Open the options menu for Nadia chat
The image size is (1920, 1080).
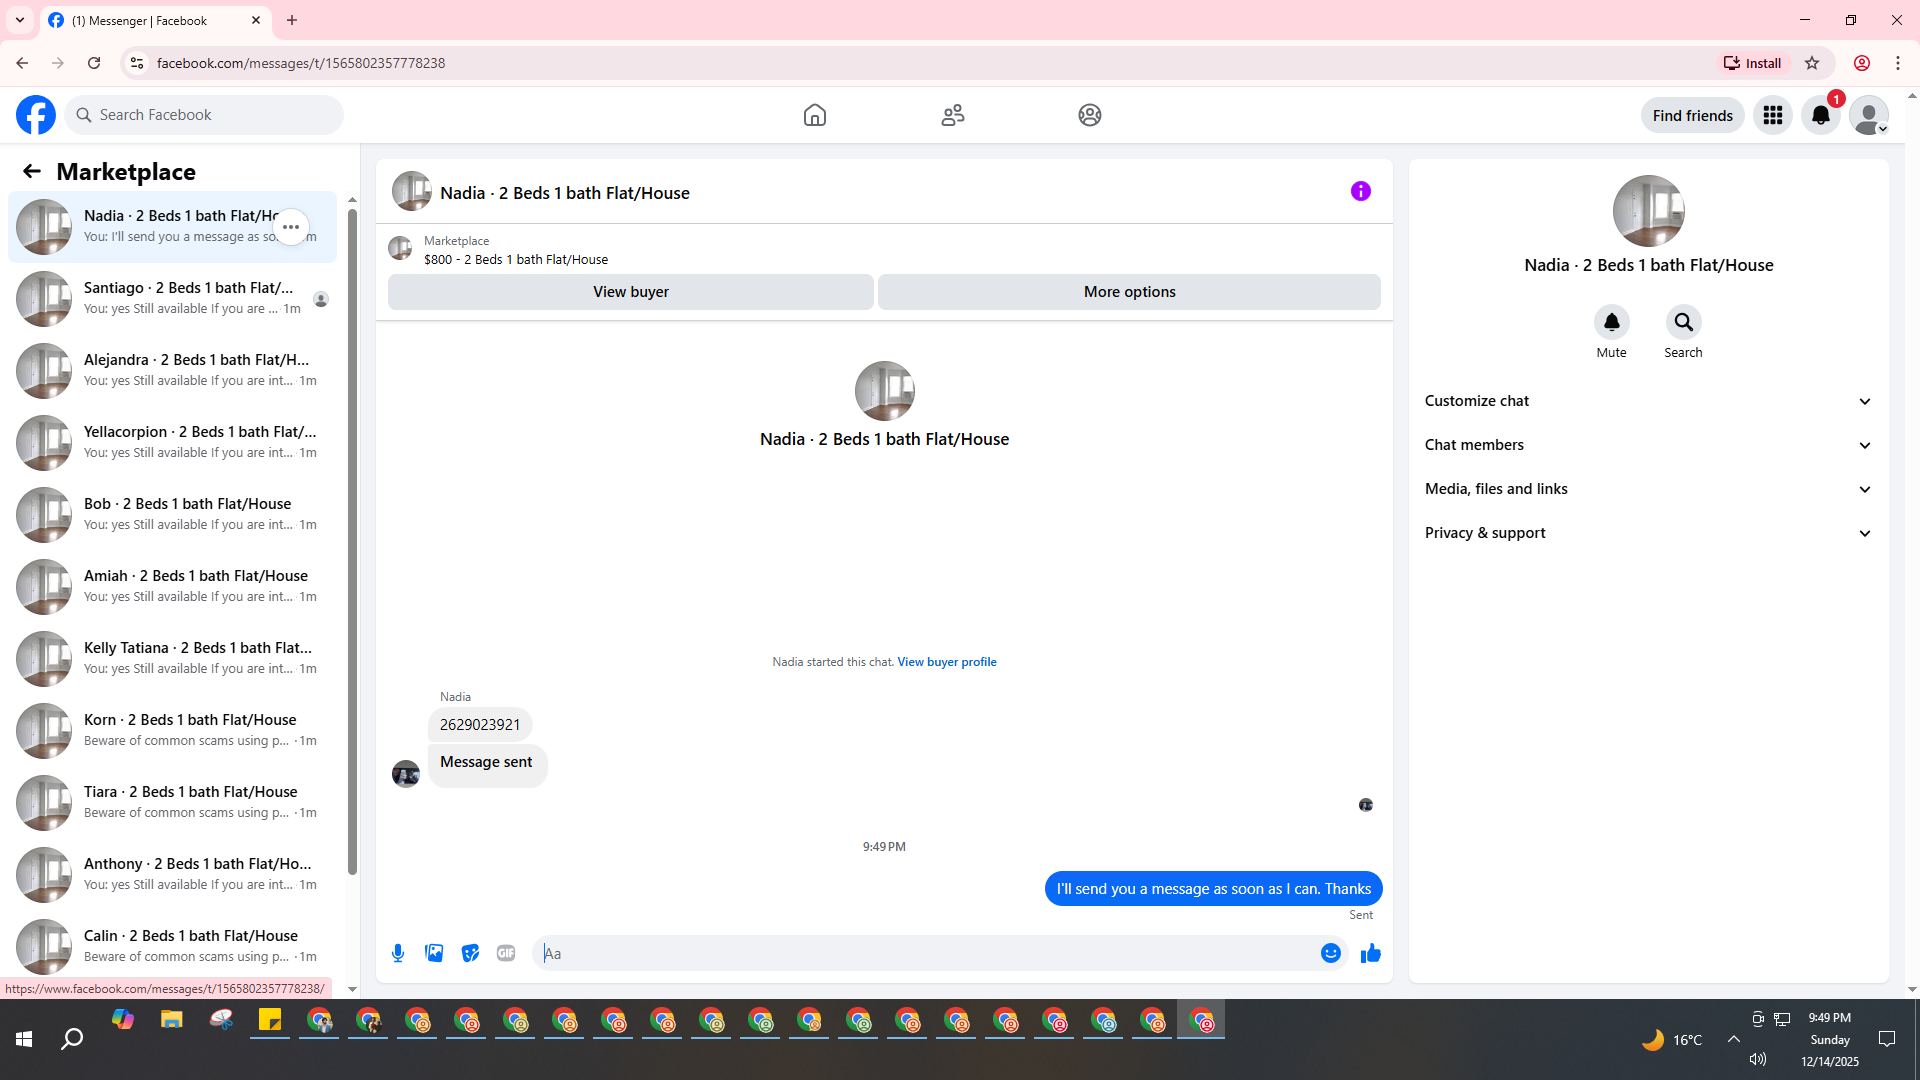(x=291, y=227)
